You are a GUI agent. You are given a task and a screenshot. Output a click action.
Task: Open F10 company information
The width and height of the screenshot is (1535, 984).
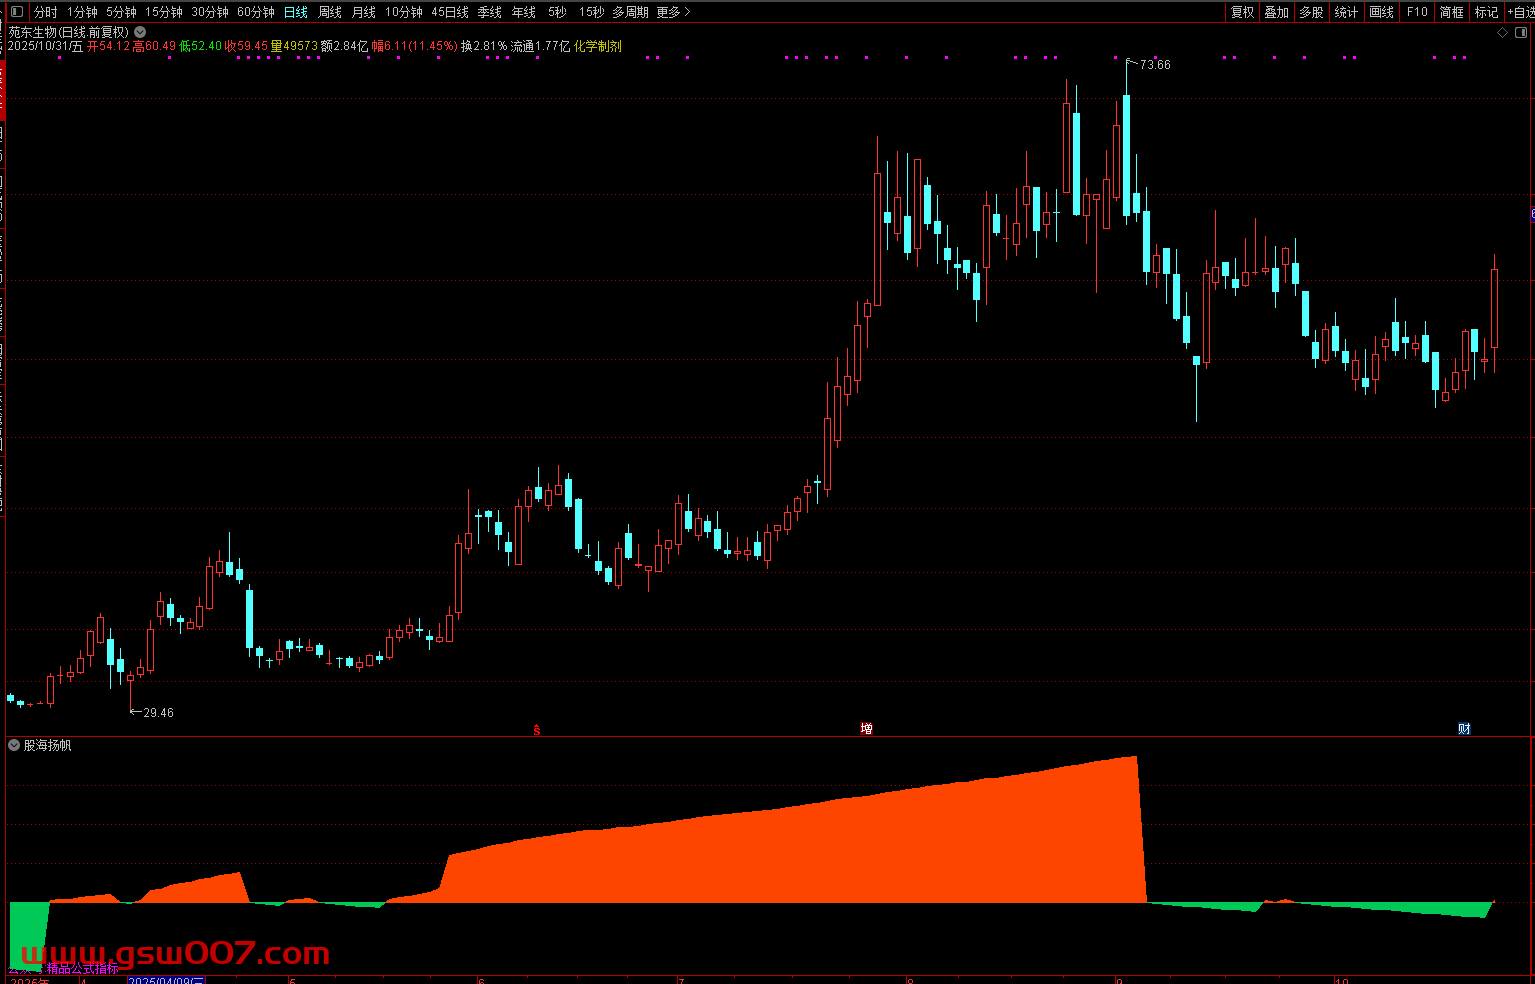pos(1417,12)
